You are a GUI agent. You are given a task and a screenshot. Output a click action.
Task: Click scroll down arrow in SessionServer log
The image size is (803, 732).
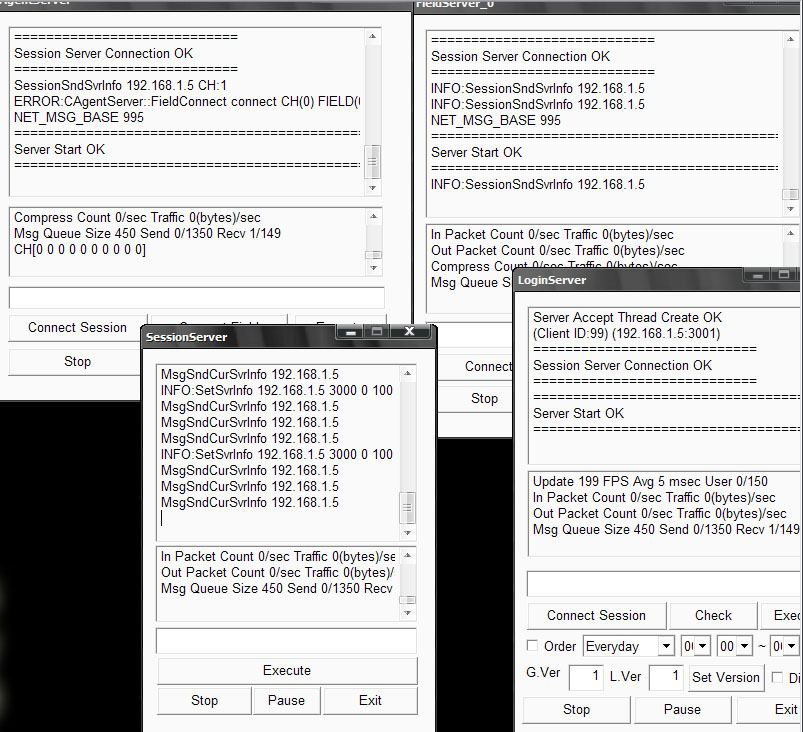click(x=408, y=533)
